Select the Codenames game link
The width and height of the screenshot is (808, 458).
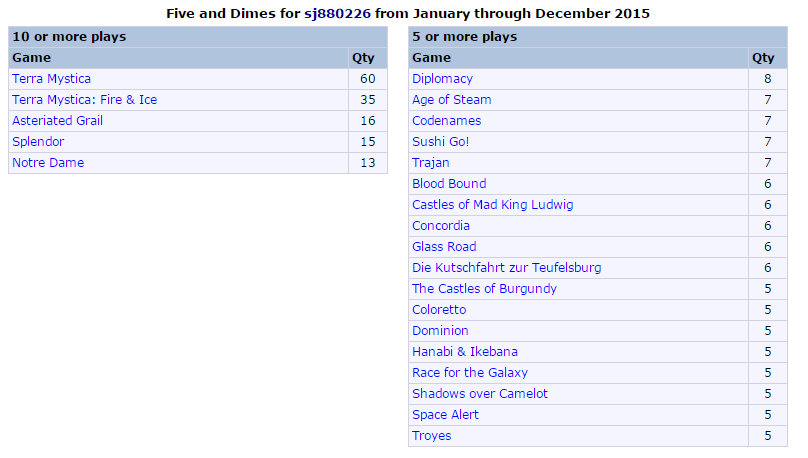point(446,121)
